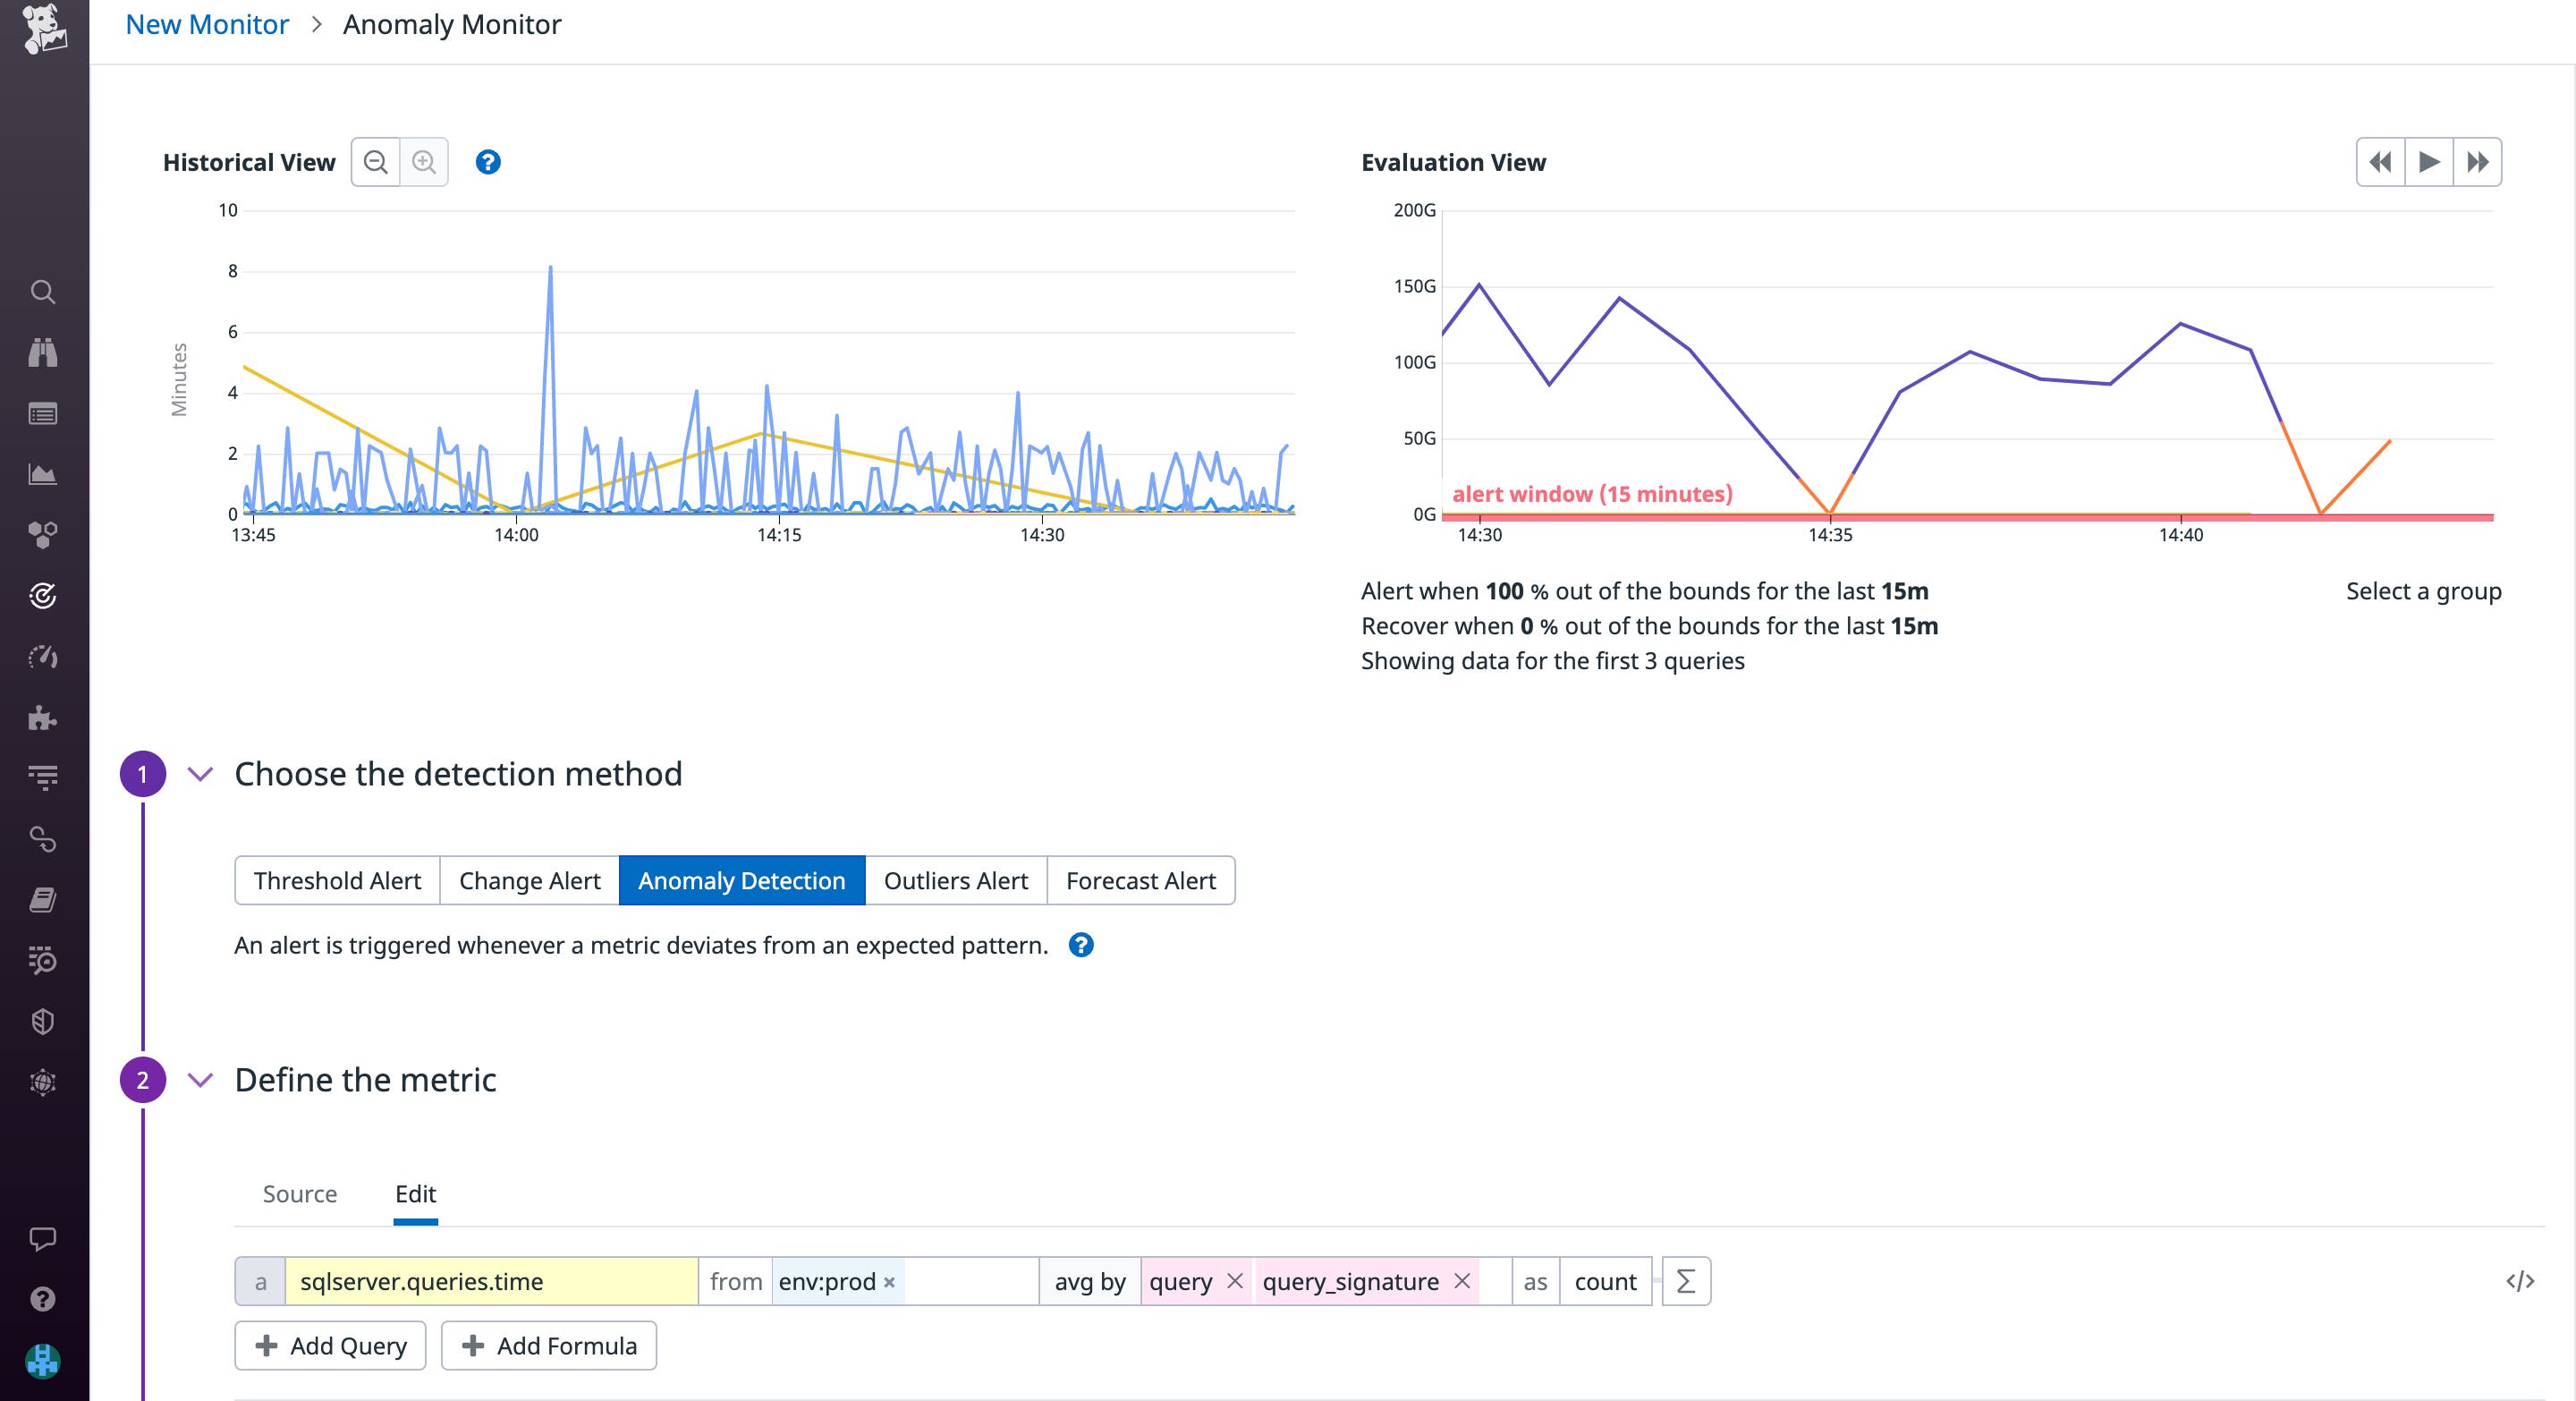
Task: Click the Monitors target icon in sidebar
Action: 44,596
